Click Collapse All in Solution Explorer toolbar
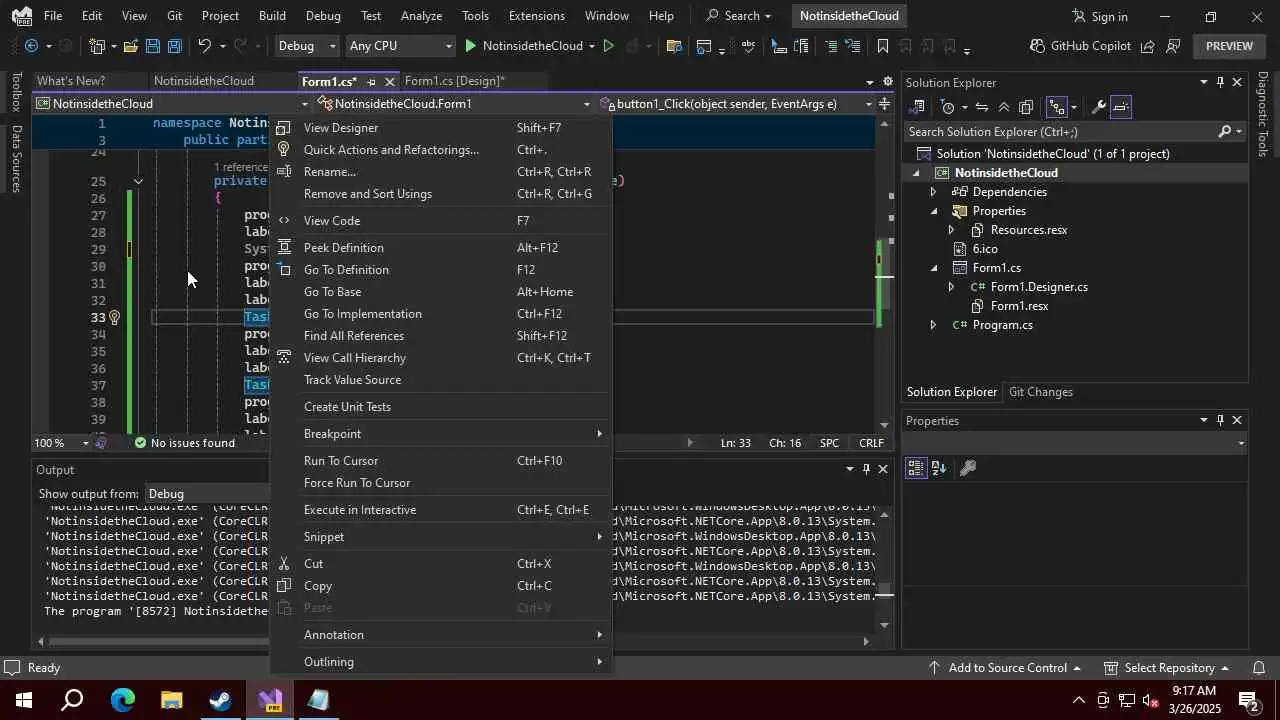Image resolution: width=1280 pixels, height=720 pixels. (1004, 107)
